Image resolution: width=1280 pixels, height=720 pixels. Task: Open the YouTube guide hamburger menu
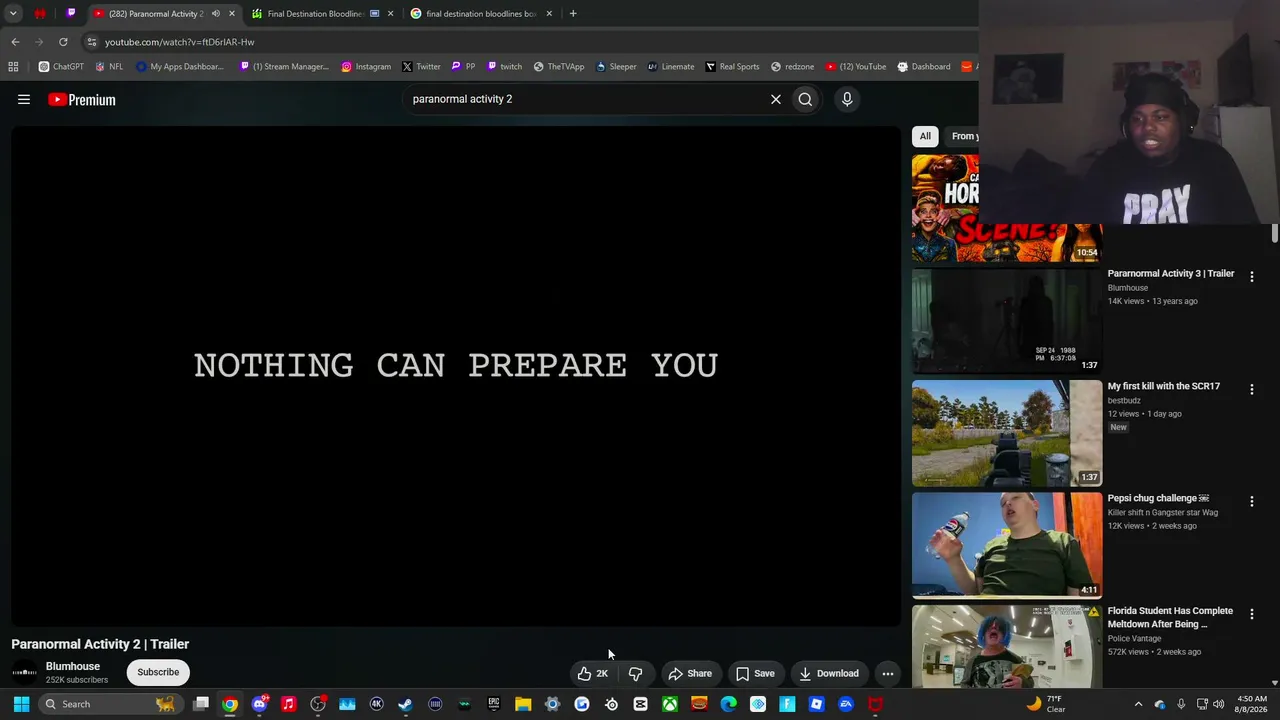pyautogui.click(x=24, y=99)
